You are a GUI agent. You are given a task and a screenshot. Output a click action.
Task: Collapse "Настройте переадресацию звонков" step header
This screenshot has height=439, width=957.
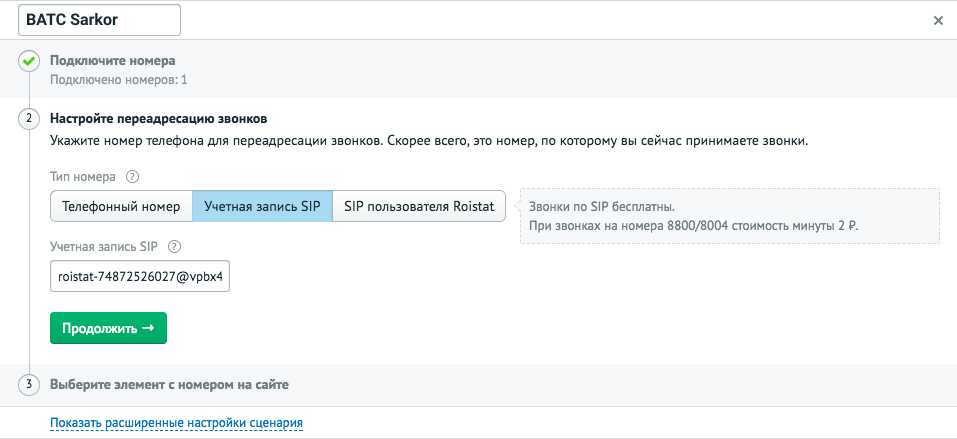coord(158,119)
